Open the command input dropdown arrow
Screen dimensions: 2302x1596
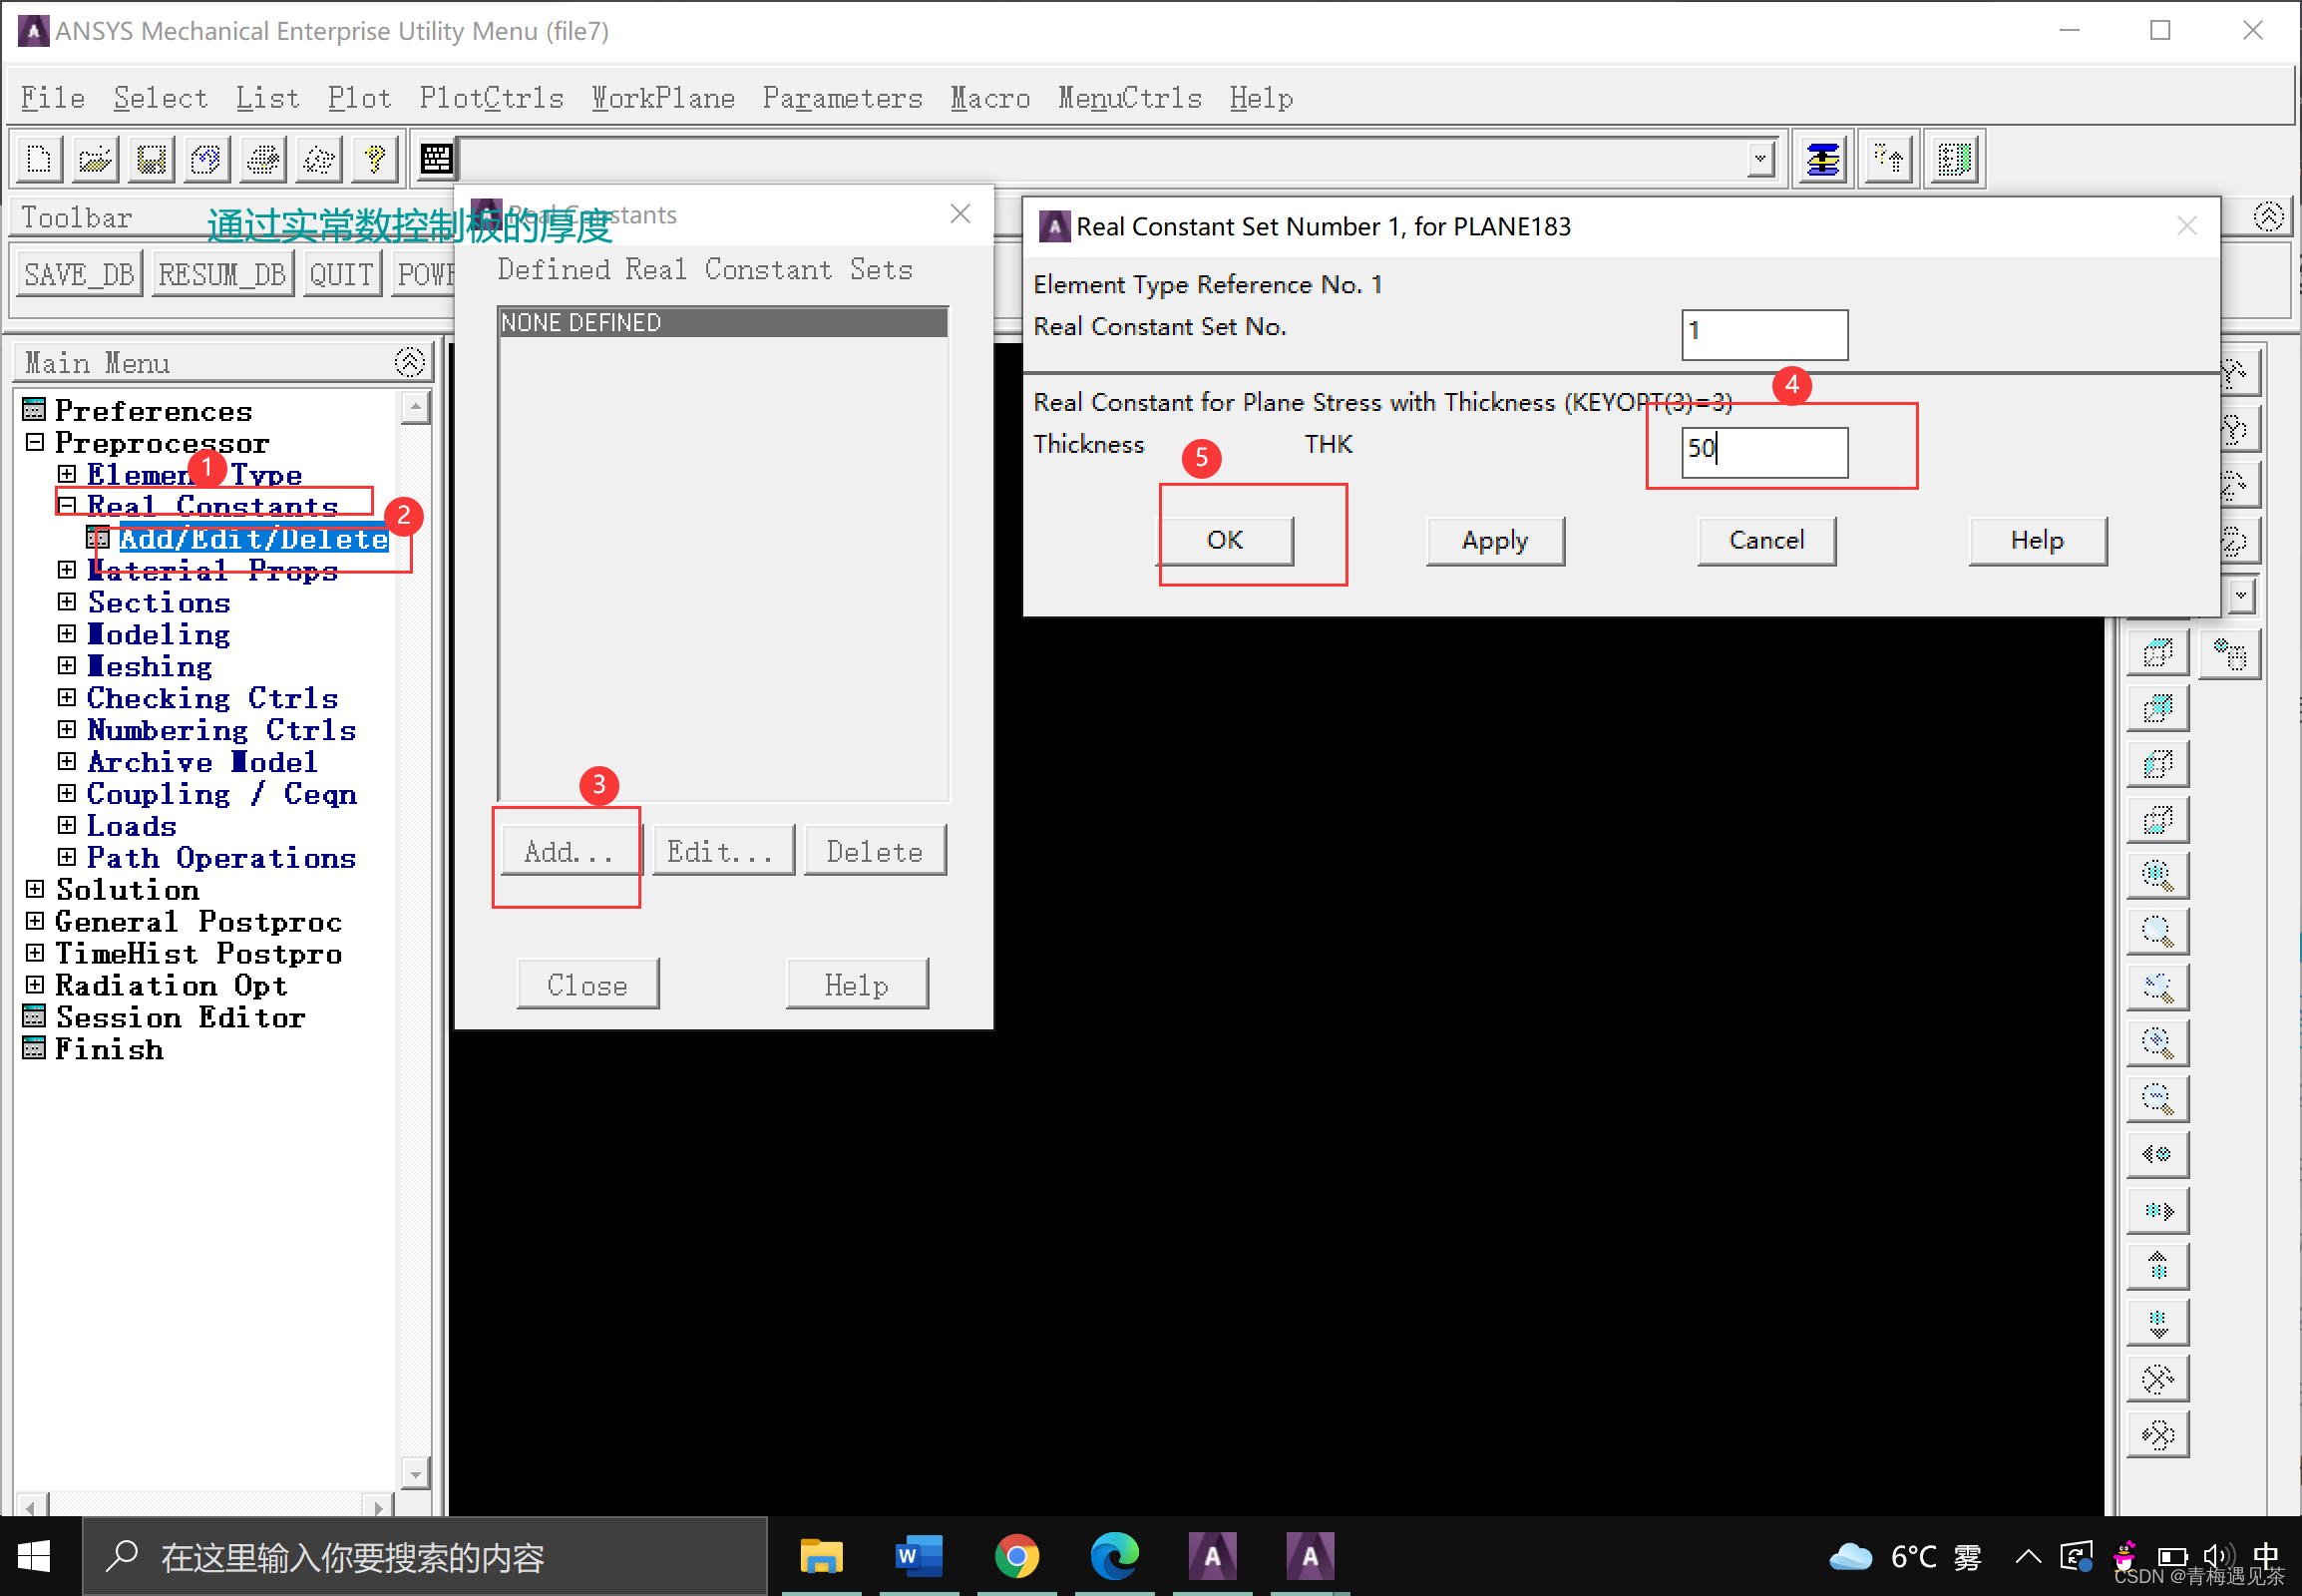[1760, 159]
